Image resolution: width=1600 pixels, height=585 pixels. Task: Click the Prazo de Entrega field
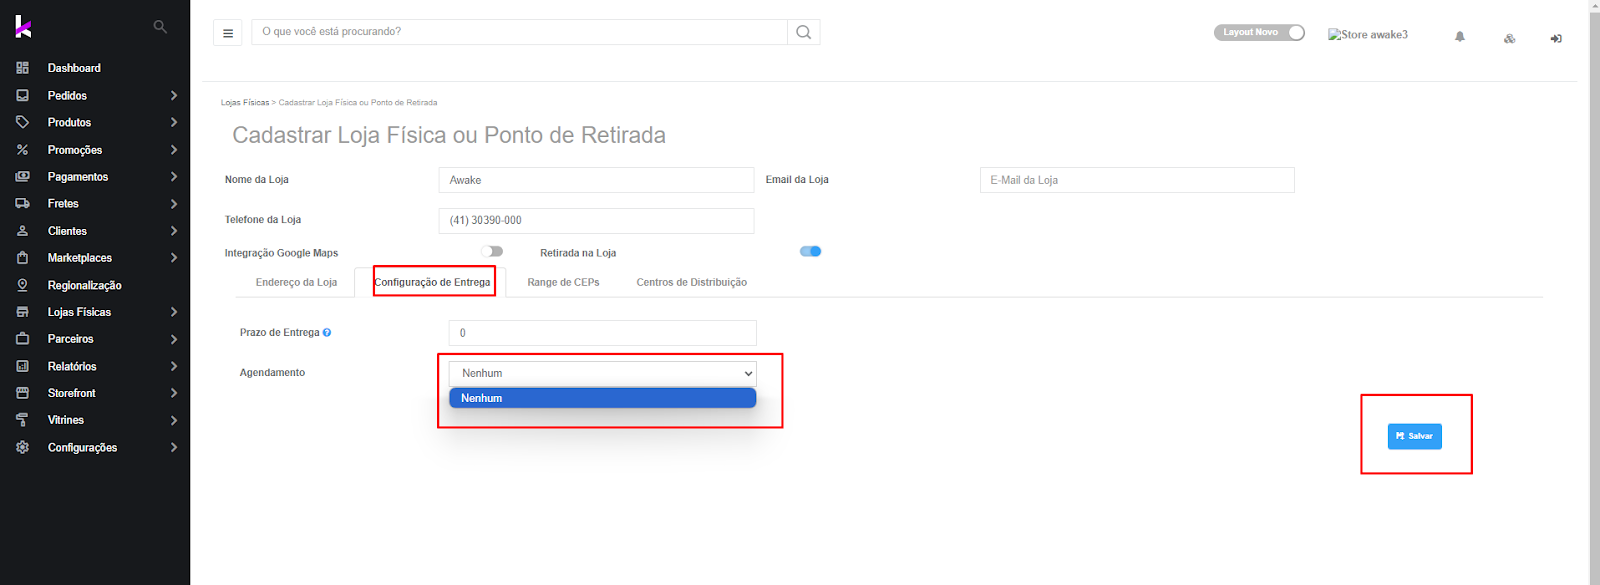(x=603, y=333)
